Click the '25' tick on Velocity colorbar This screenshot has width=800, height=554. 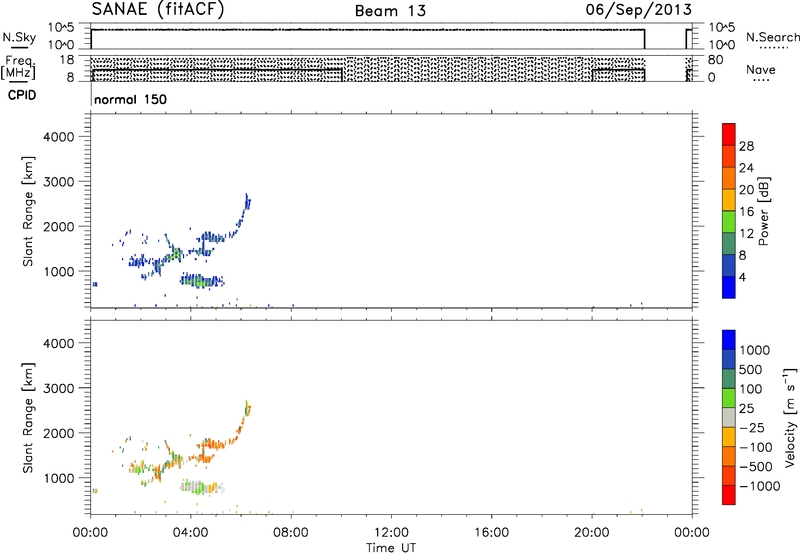click(746, 409)
